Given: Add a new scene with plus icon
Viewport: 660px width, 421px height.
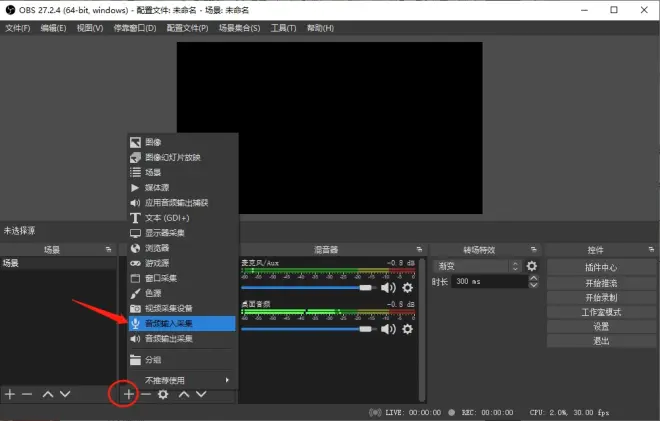Looking at the screenshot, I should pos(10,394).
